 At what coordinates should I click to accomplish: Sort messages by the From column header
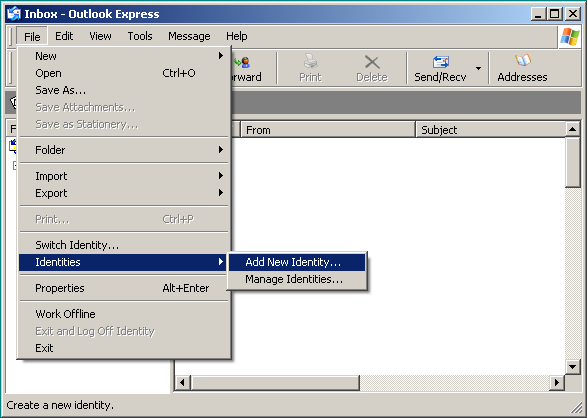pos(328,130)
